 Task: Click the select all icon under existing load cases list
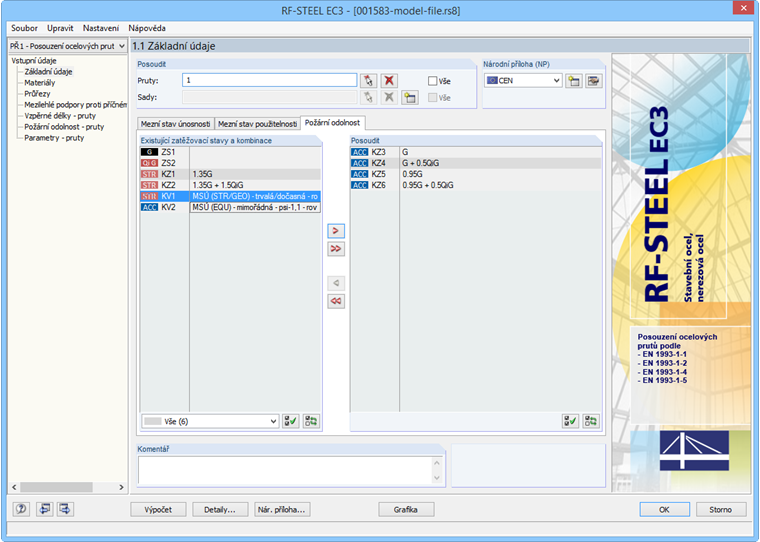291,421
